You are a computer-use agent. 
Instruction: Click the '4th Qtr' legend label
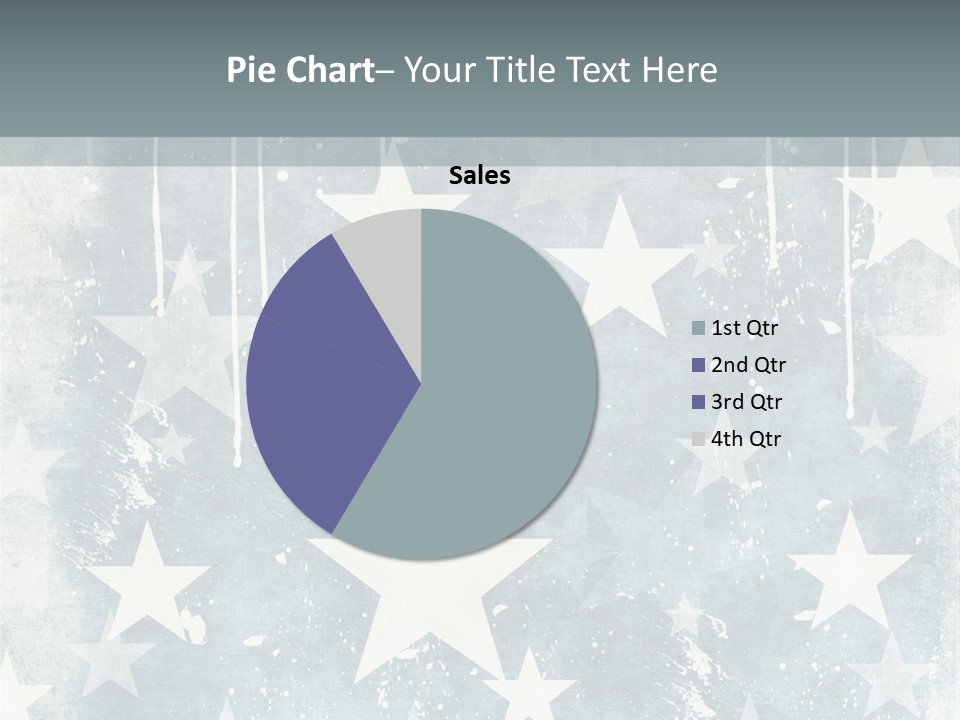click(746, 439)
